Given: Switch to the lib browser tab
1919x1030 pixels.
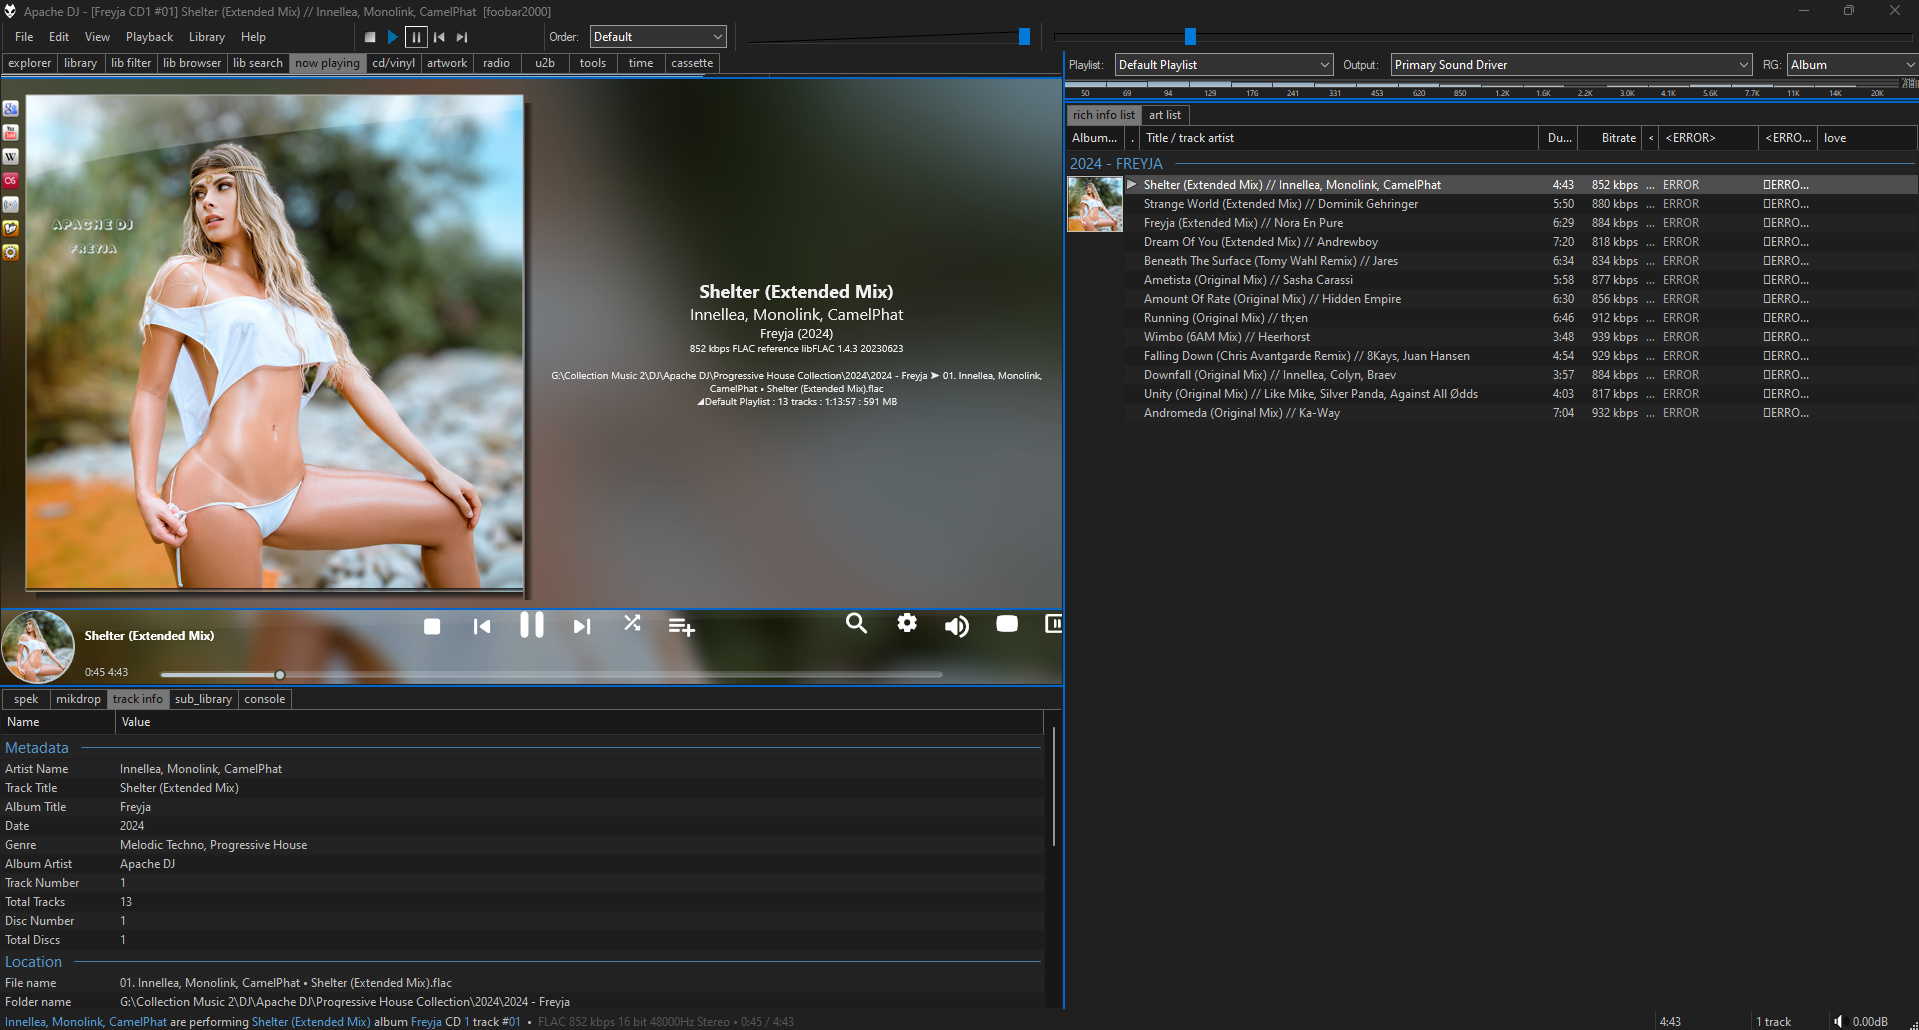Looking at the screenshot, I should click(x=192, y=63).
